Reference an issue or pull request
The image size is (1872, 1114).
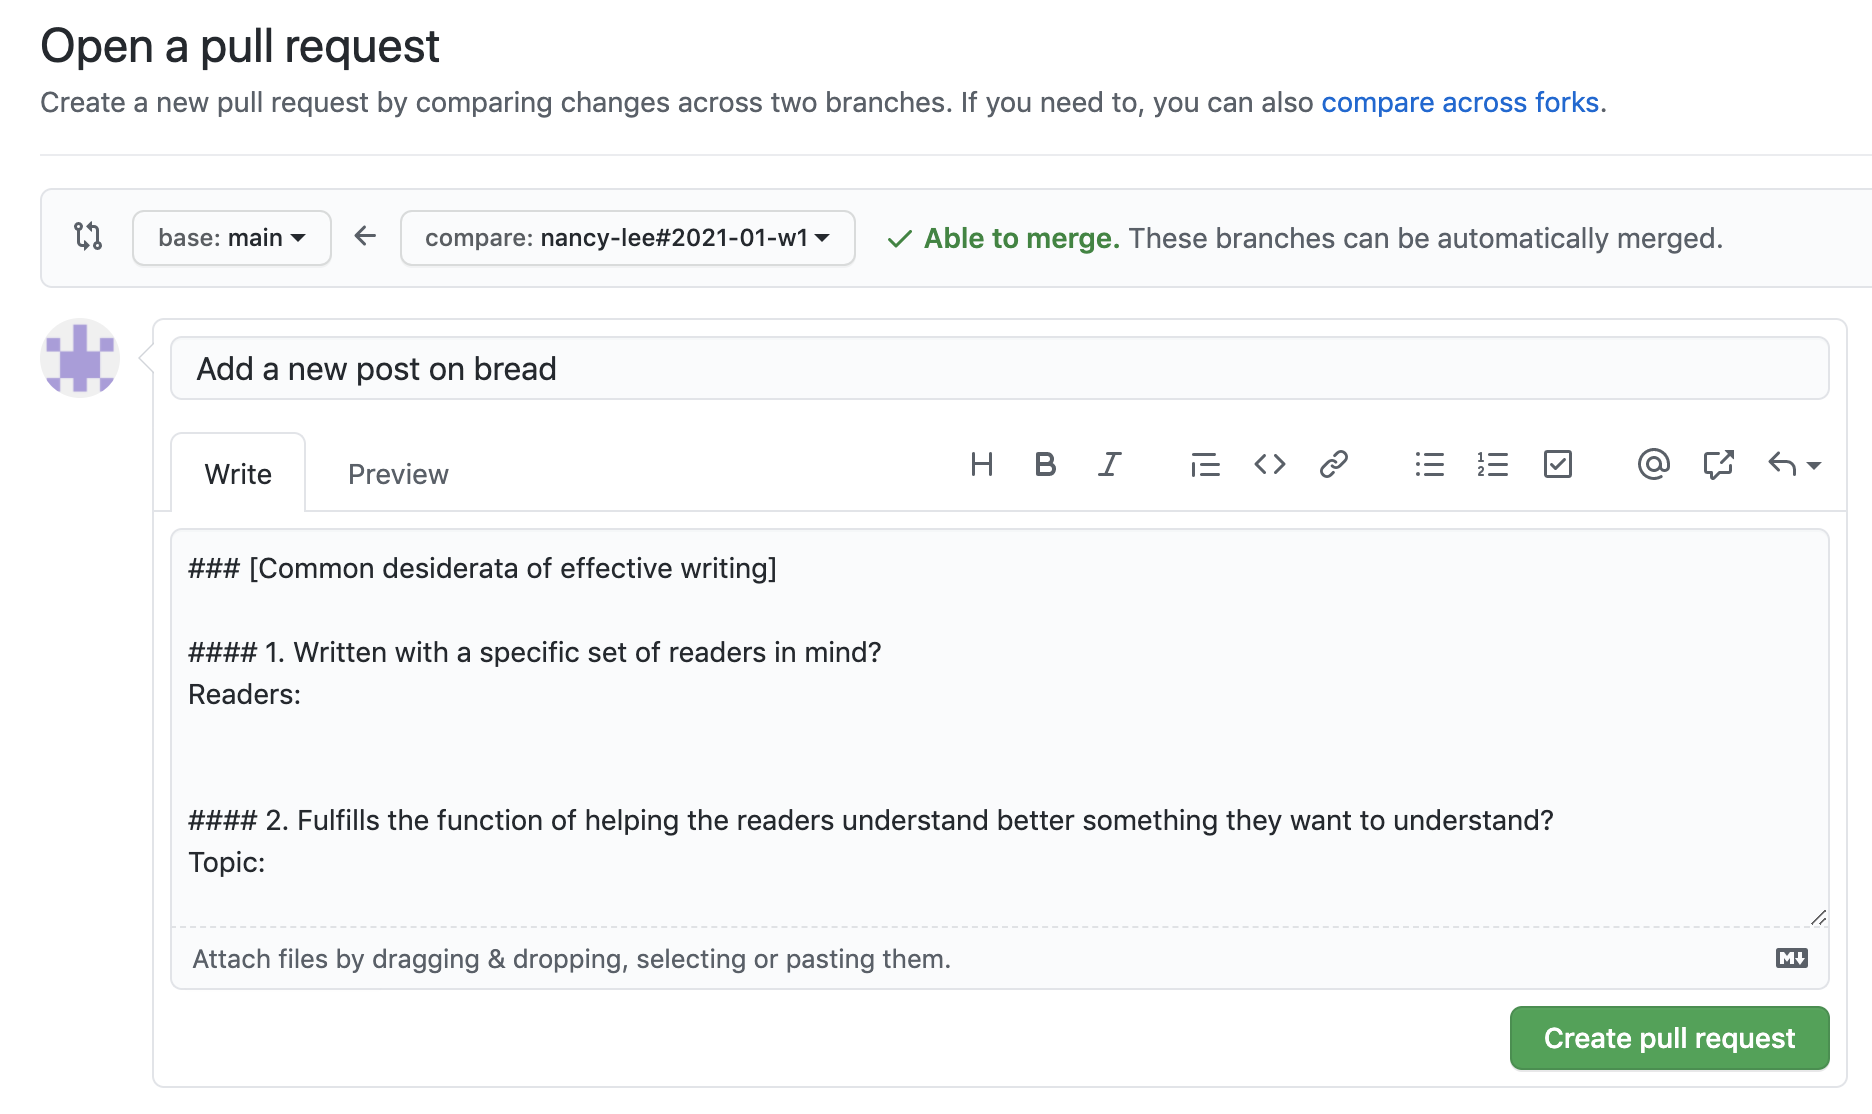(x=1717, y=464)
